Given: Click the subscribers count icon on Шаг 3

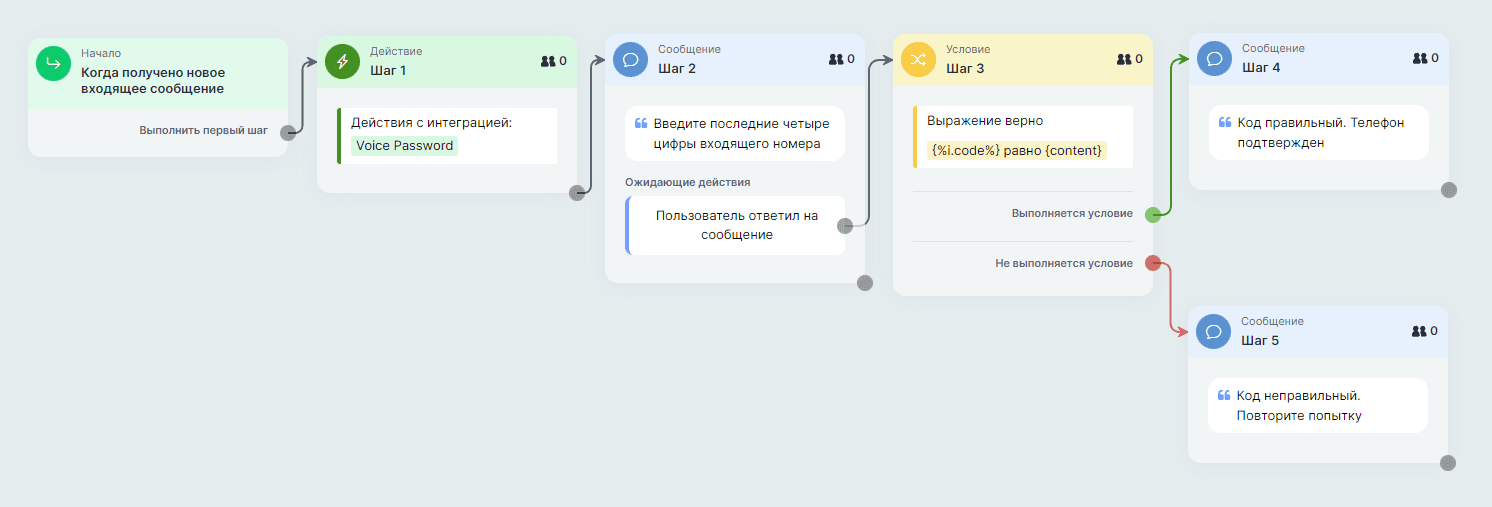Looking at the screenshot, I should 1123,59.
